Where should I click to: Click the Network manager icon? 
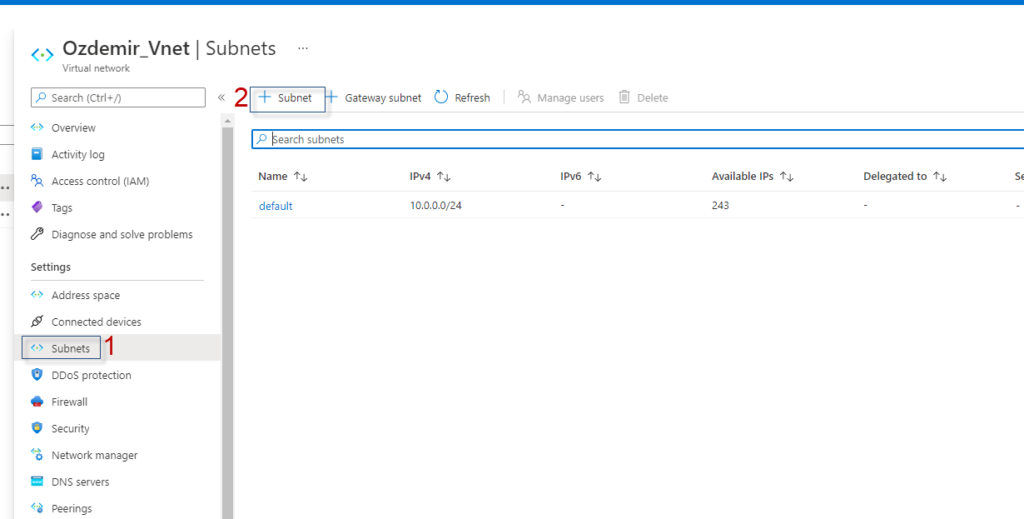click(x=37, y=455)
